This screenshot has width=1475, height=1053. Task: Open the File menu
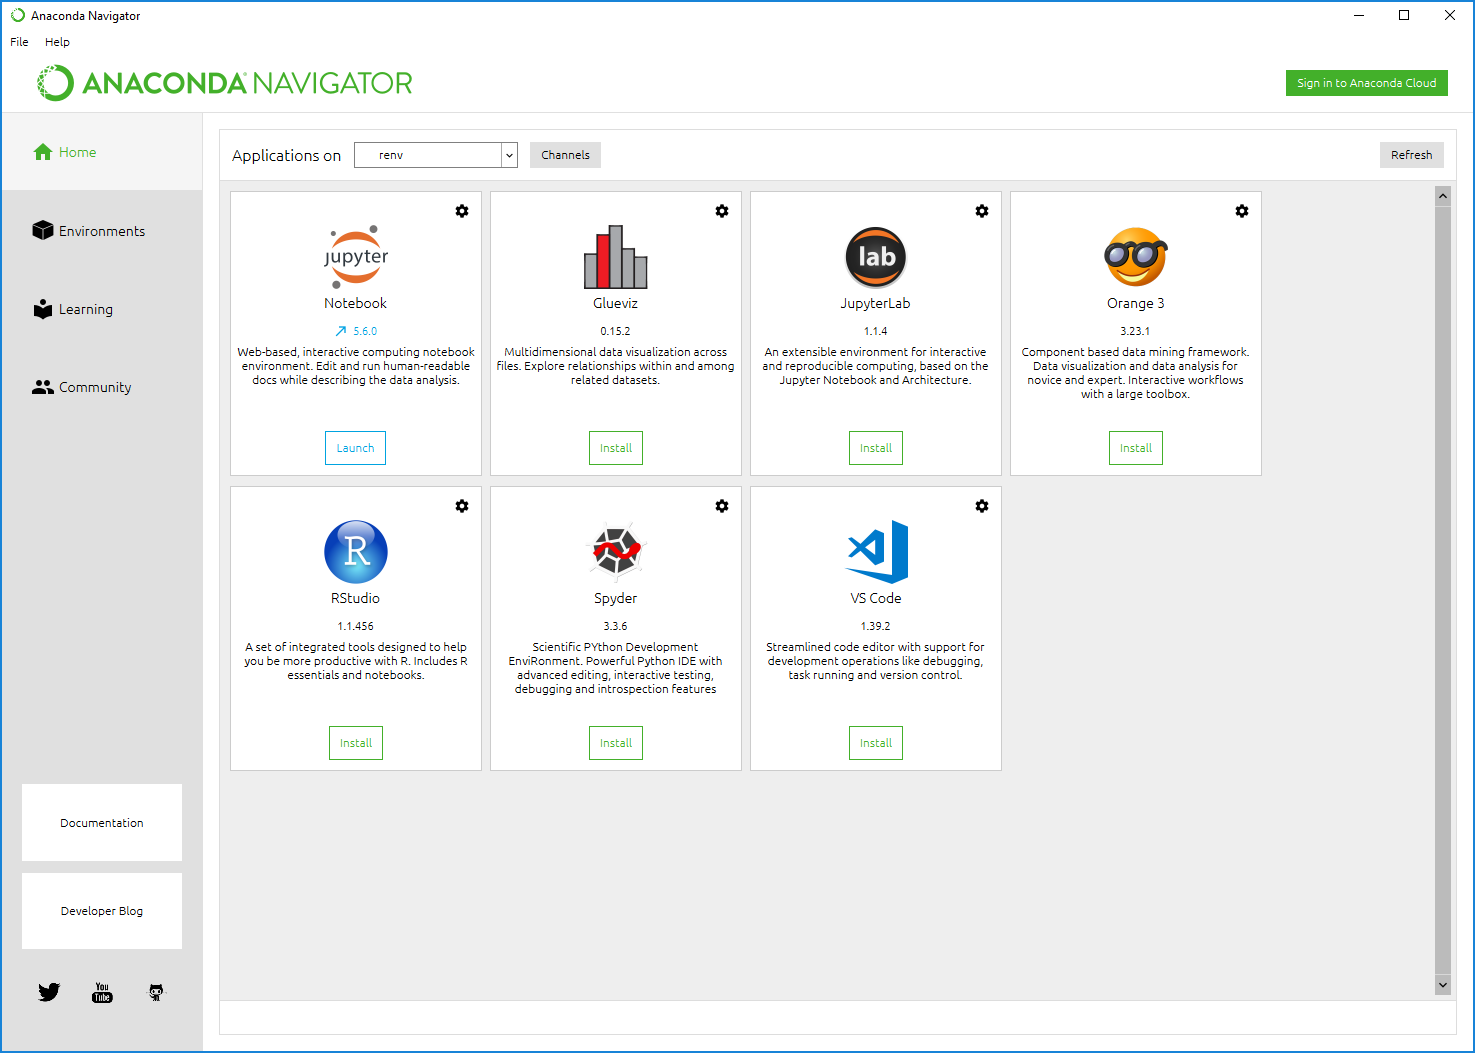tap(19, 42)
